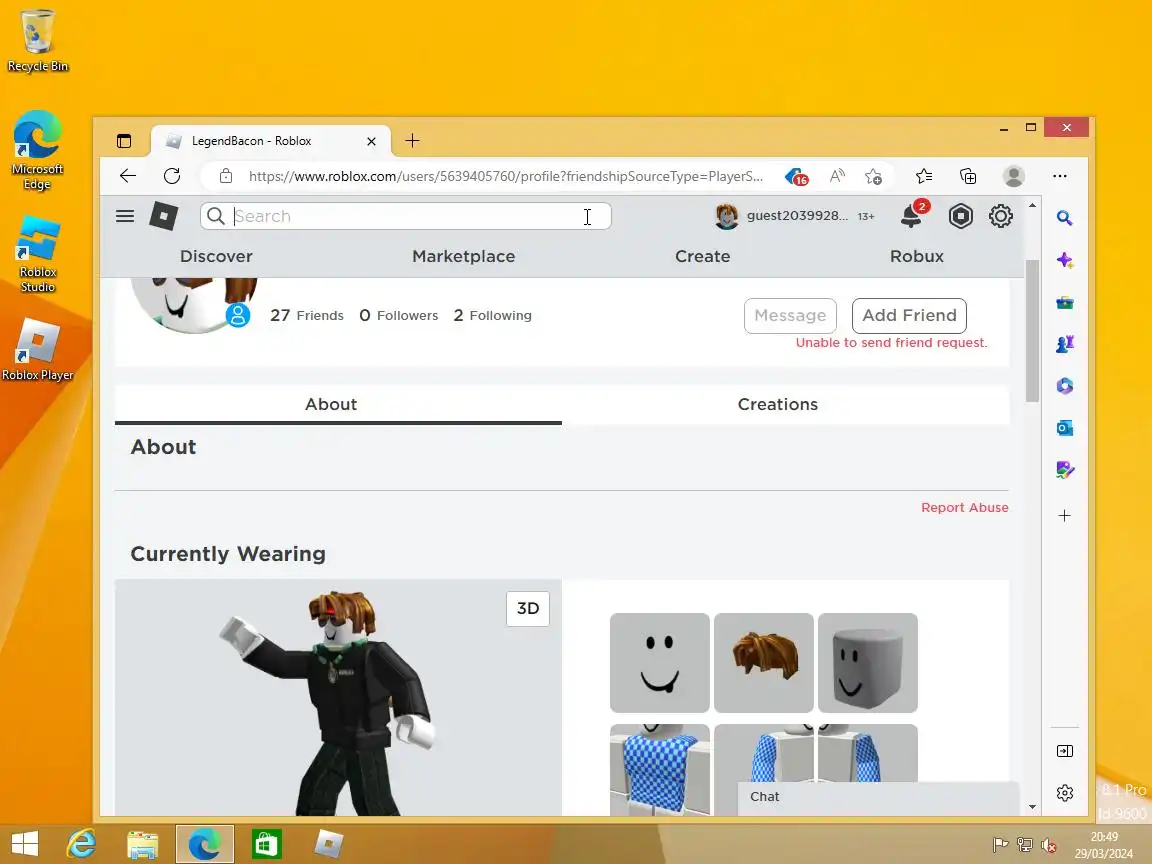
Task: Open the Tools briefcase sidebar icon
Action: [x=1065, y=302]
